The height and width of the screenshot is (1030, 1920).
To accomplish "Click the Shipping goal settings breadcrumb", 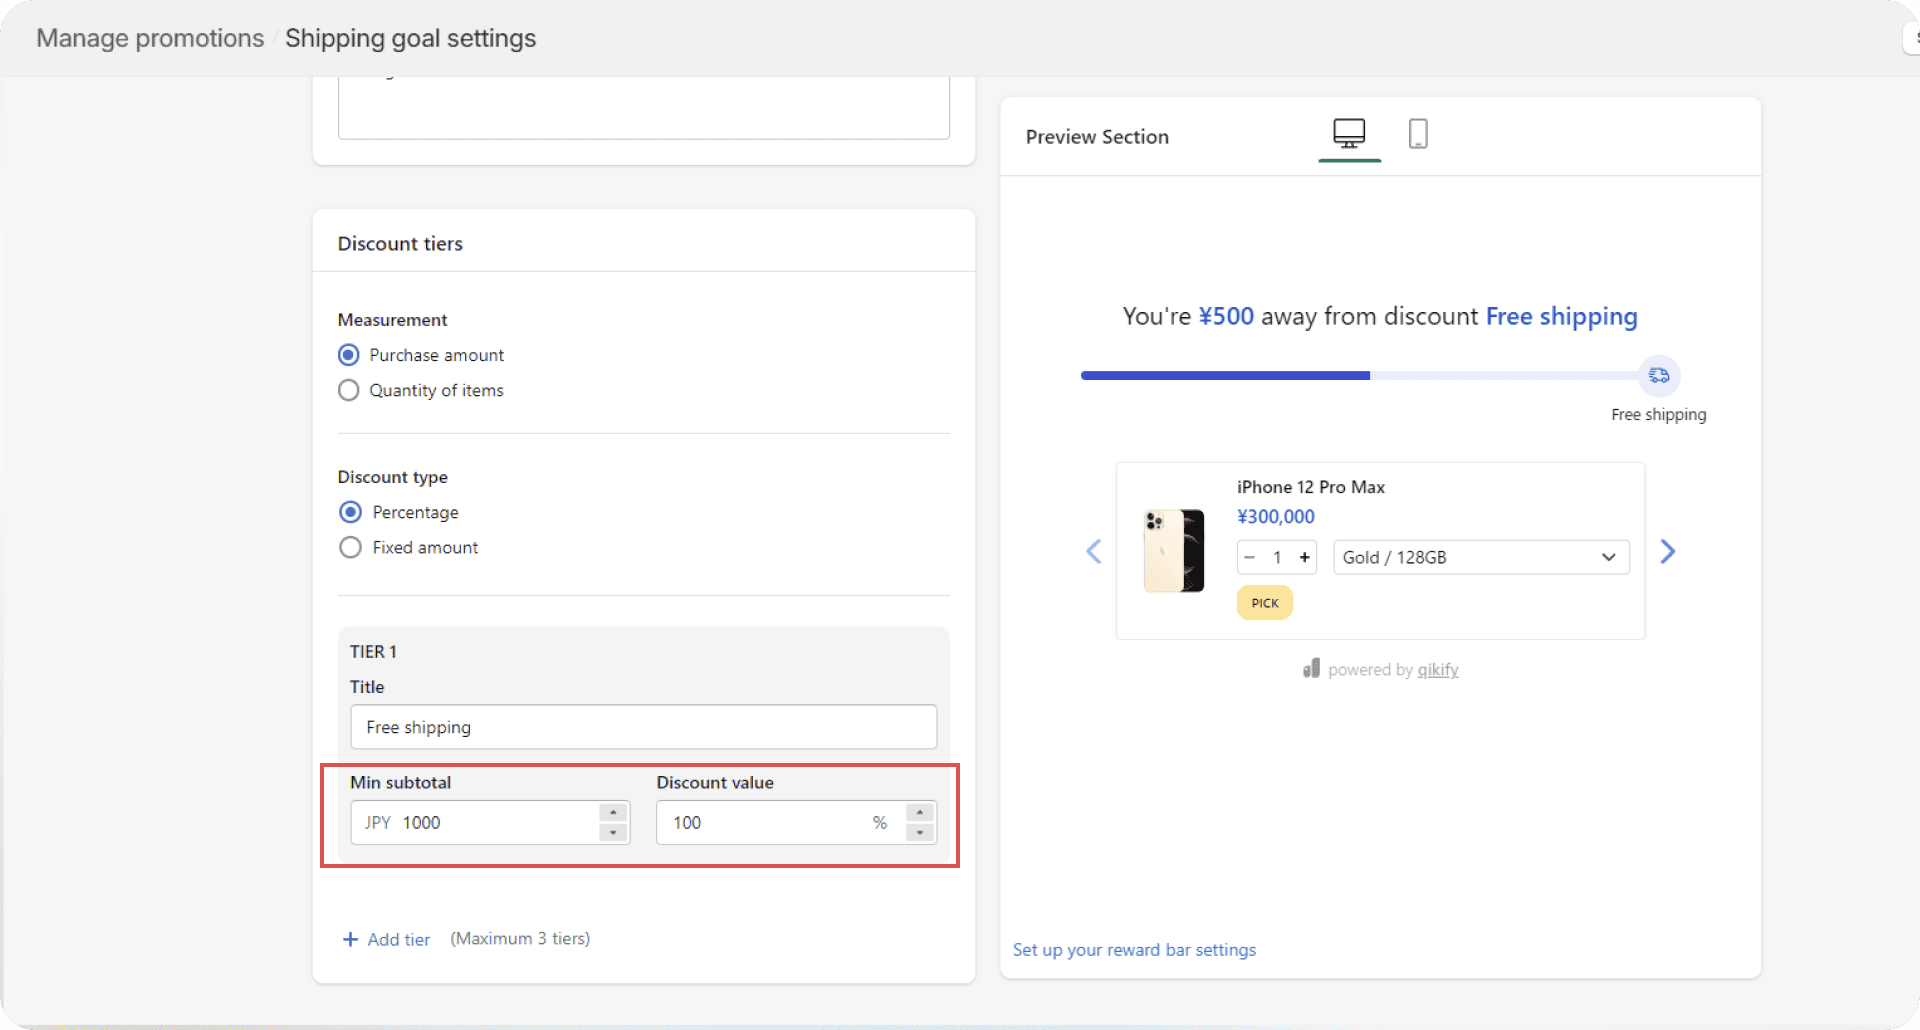I will coord(410,38).
